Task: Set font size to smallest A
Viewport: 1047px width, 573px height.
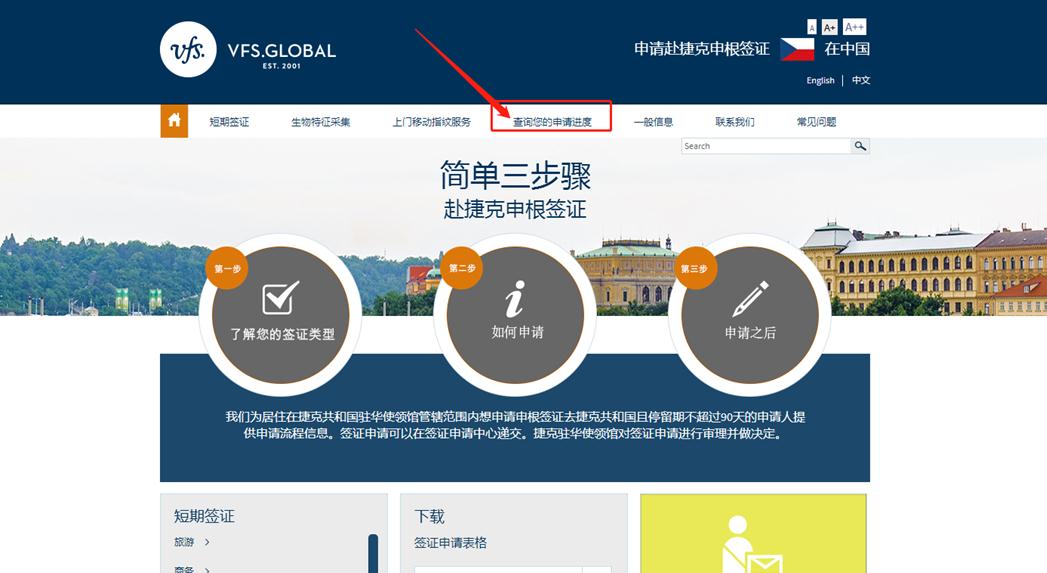Action: click(812, 27)
